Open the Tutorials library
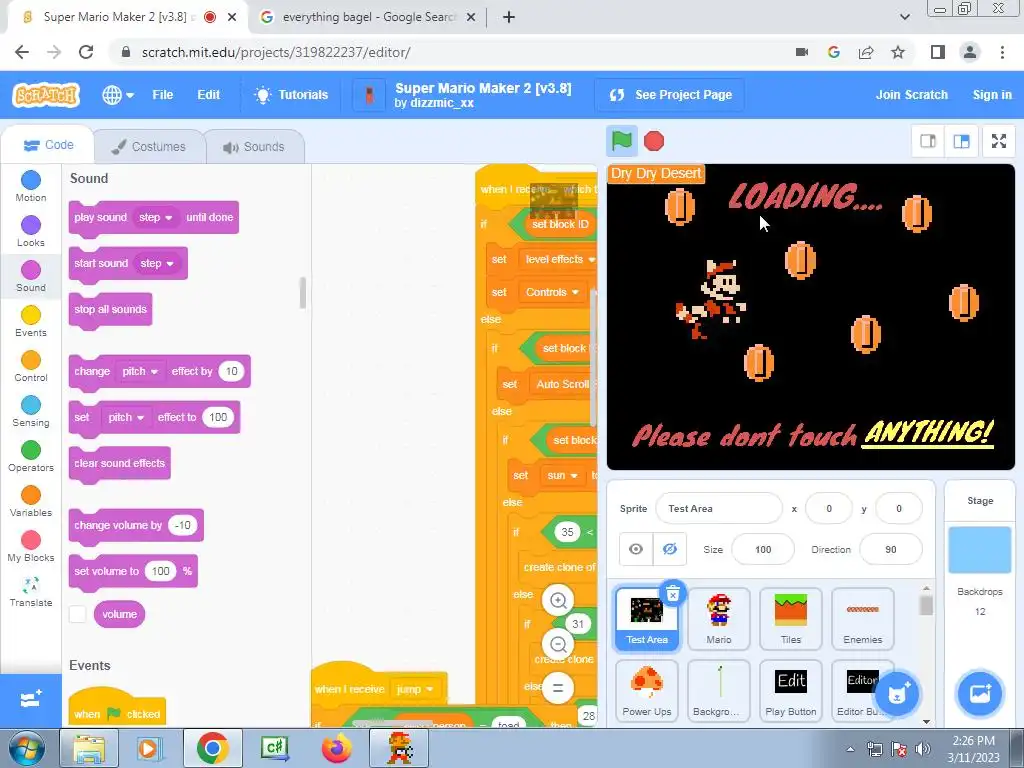 (x=291, y=95)
